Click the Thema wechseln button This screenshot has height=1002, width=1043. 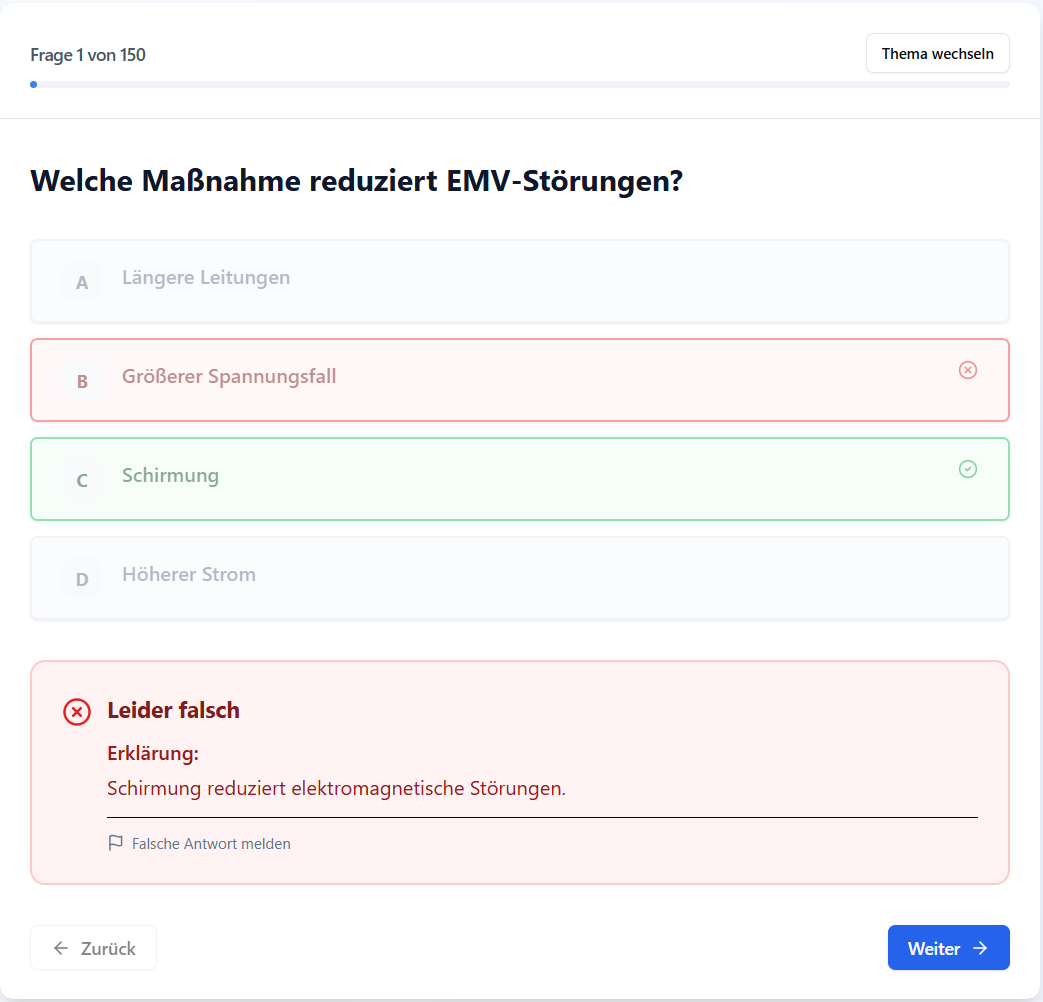point(937,53)
